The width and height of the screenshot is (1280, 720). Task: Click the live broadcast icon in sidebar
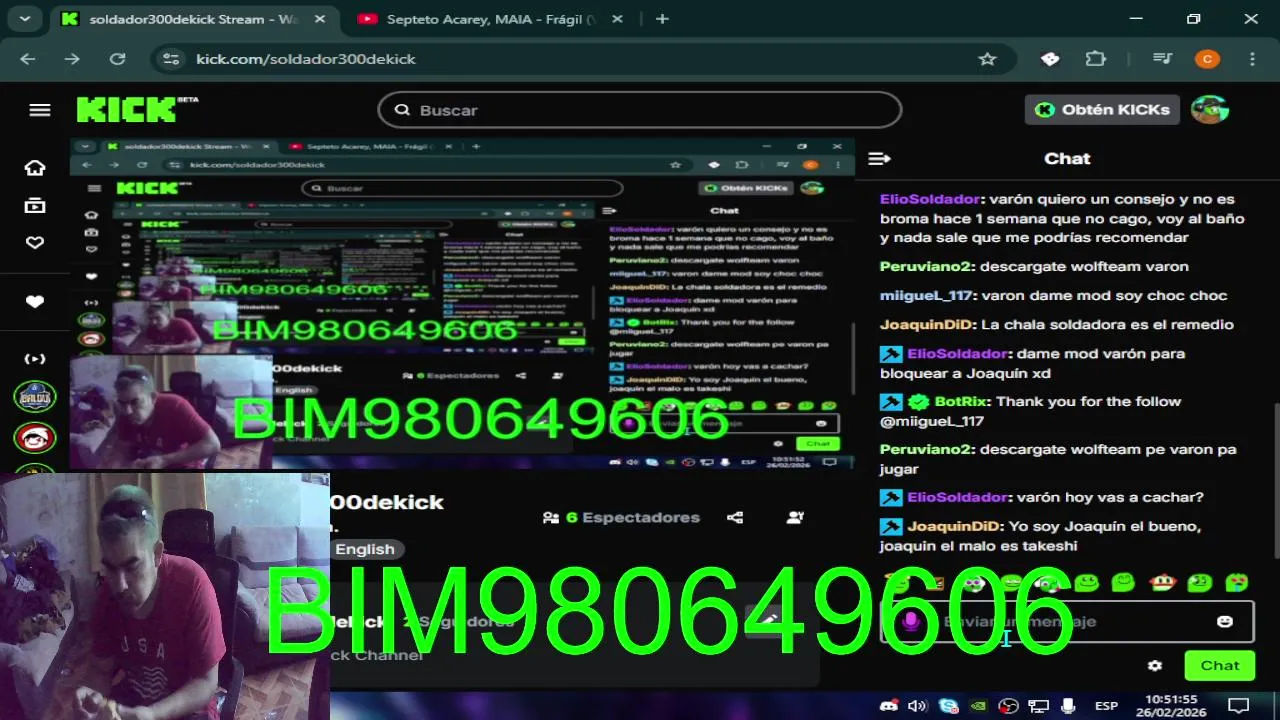[35, 359]
